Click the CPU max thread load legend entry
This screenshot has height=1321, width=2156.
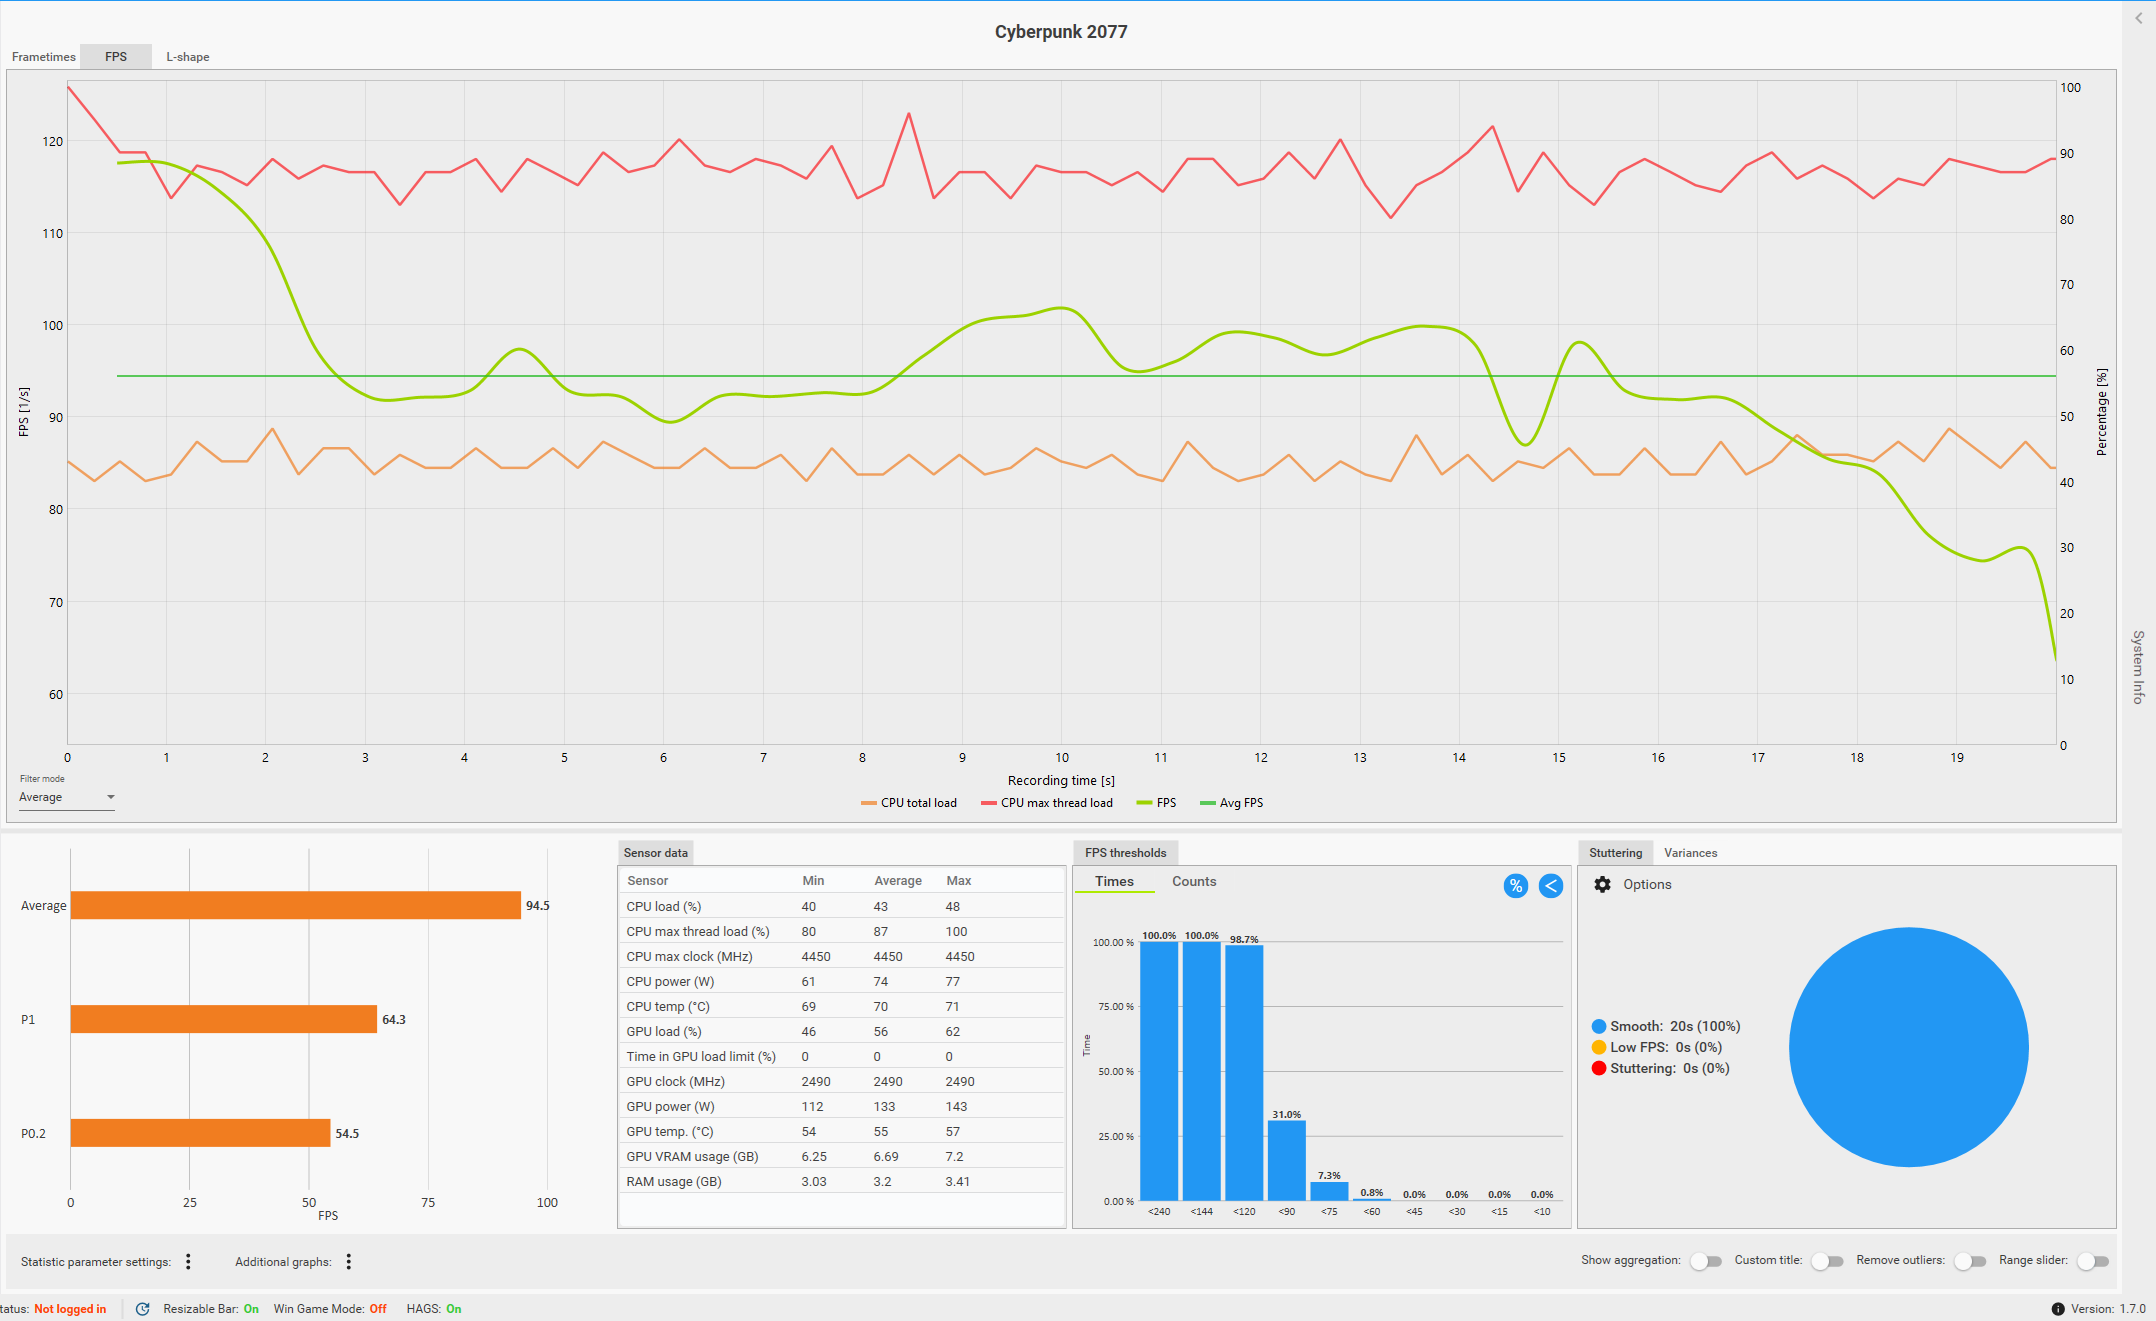pos(1047,803)
